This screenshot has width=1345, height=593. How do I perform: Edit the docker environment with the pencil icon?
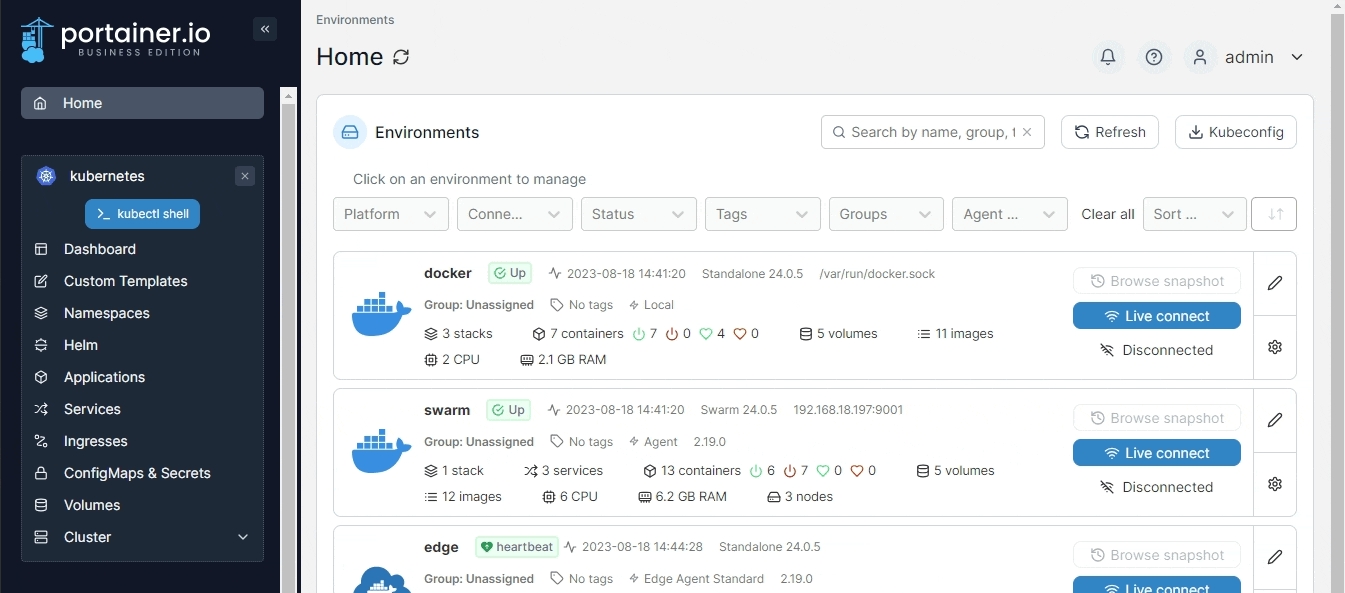click(x=1274, y=283)
